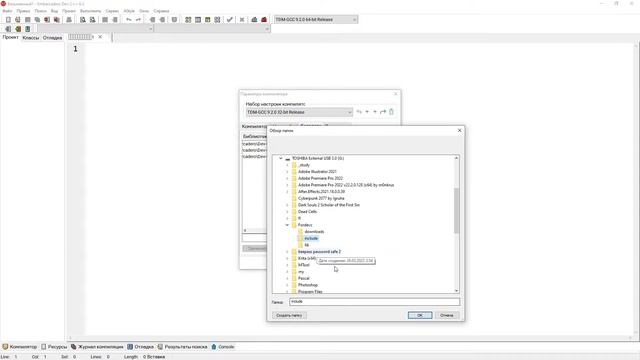
Task: Click the Save file toolbar icon
Action: (x=27, y=20)
